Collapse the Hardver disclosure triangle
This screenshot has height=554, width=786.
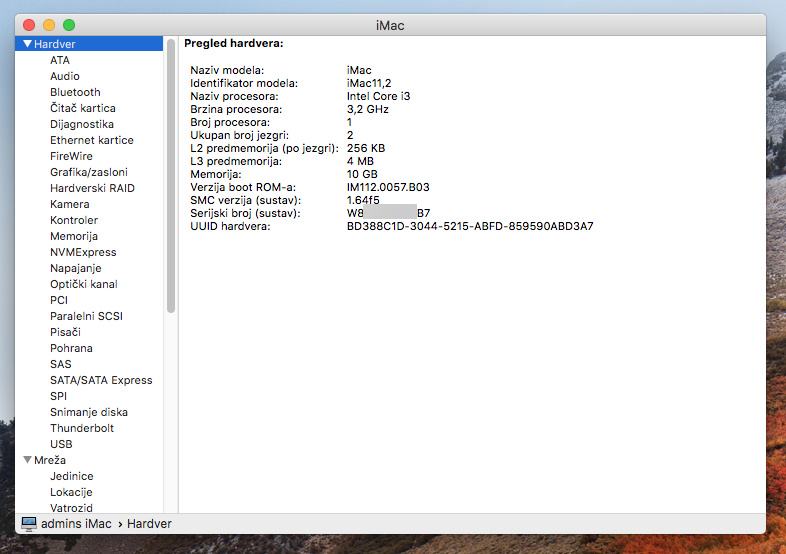coord(28,44)
